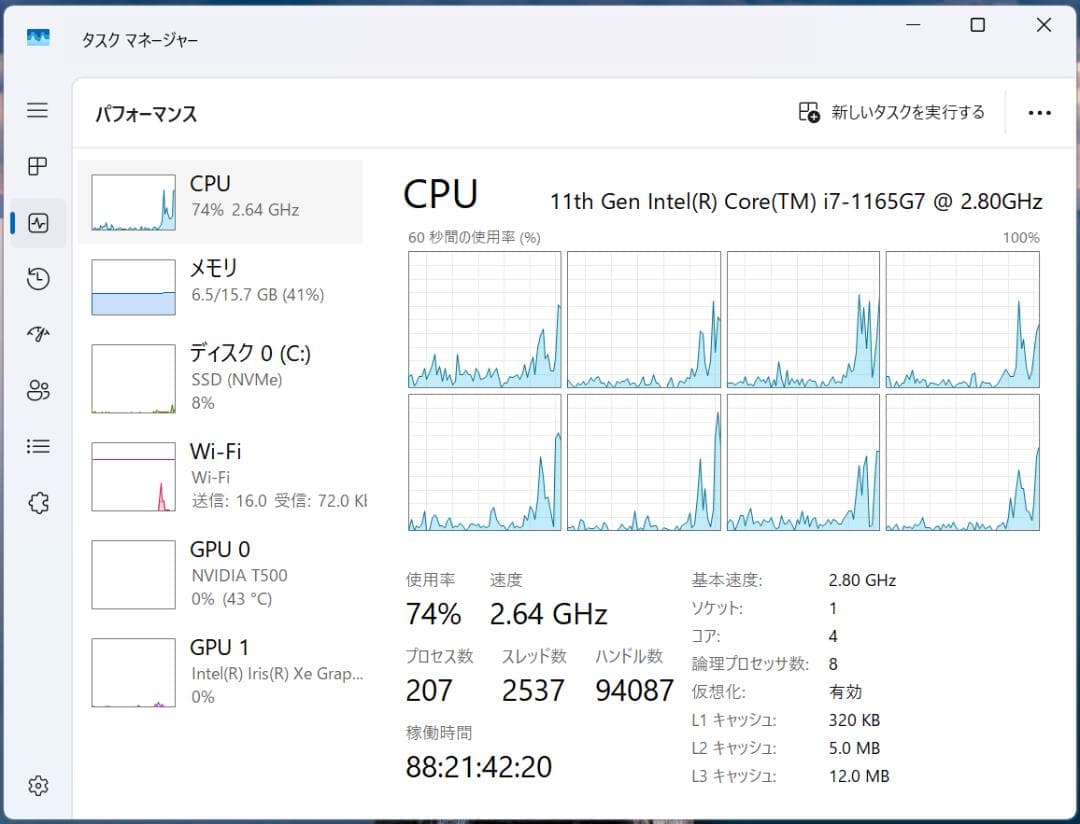The image size is (1080, 824).
Task: Open the Startup apps view
Action: 37,334
